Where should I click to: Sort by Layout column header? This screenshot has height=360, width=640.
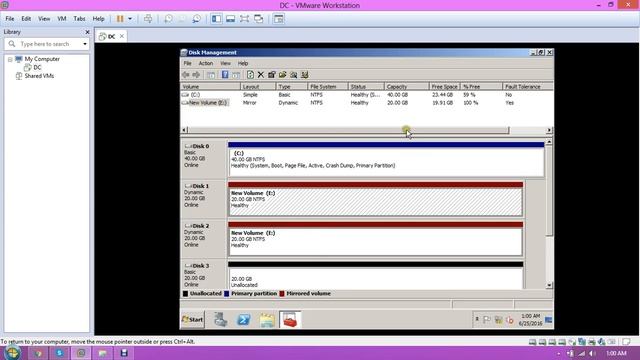(258, 87)
